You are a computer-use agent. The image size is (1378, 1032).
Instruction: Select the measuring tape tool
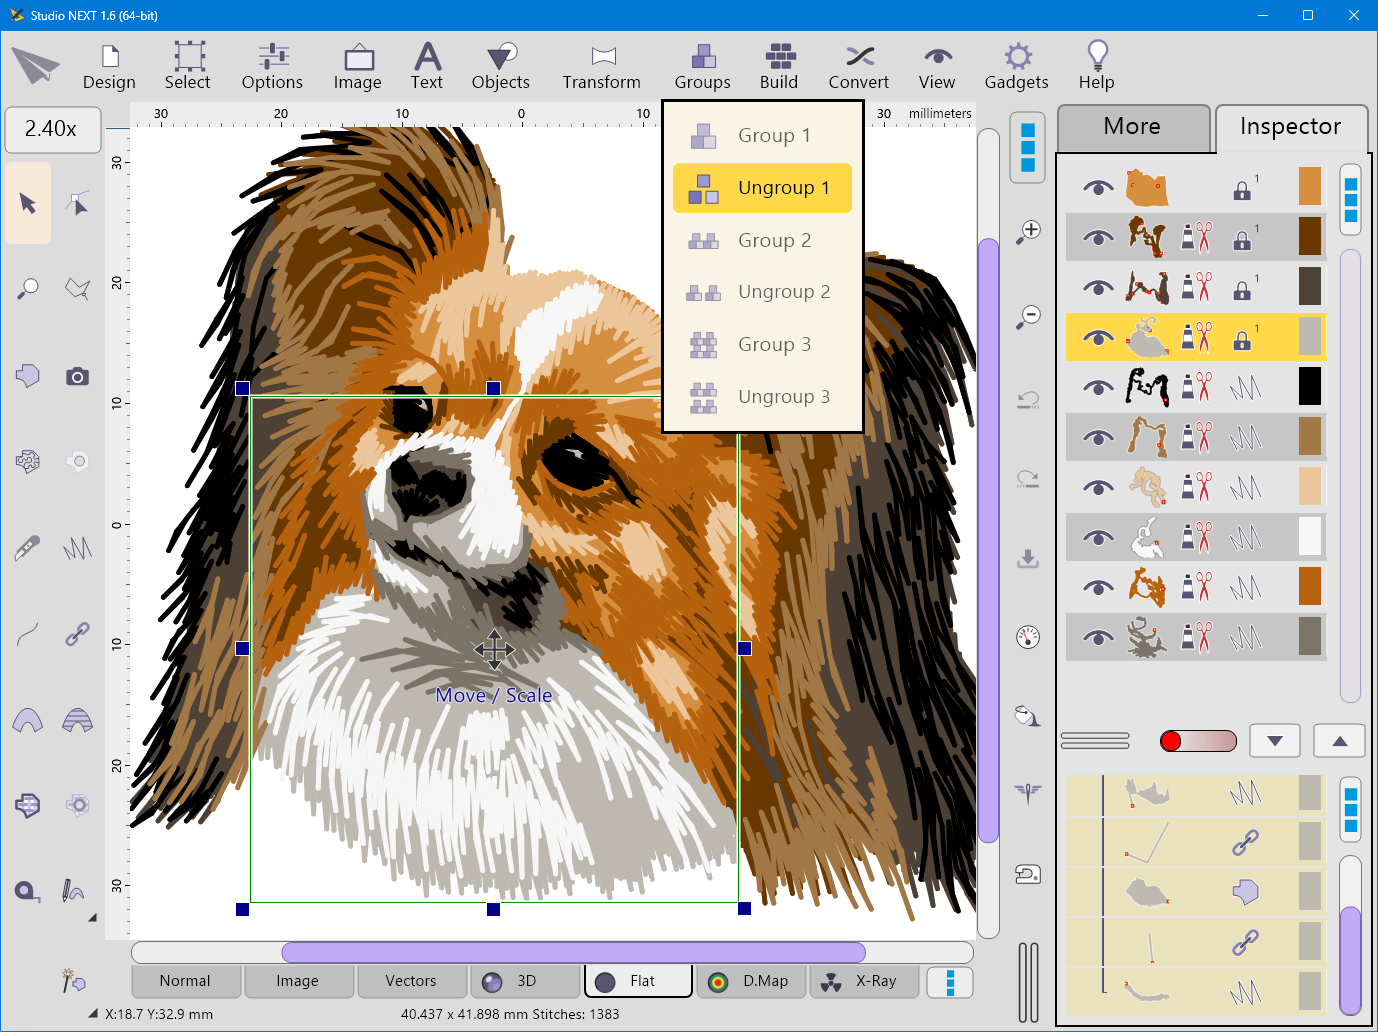27,890
